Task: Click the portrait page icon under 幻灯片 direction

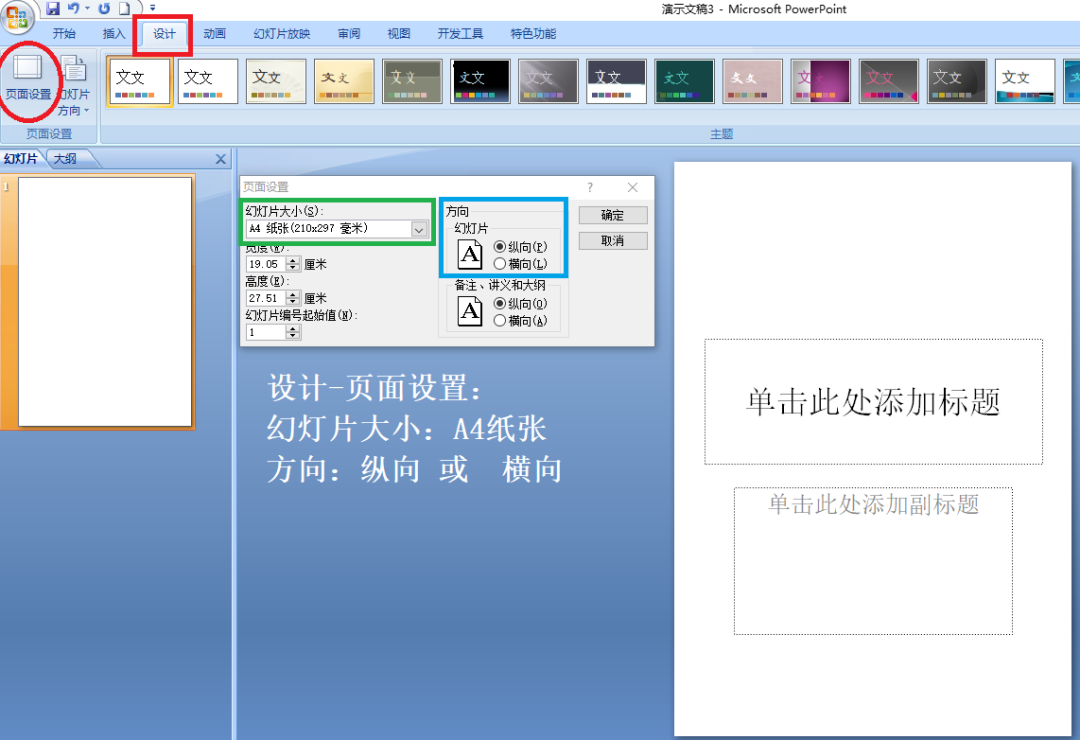Action: (470, 254)
